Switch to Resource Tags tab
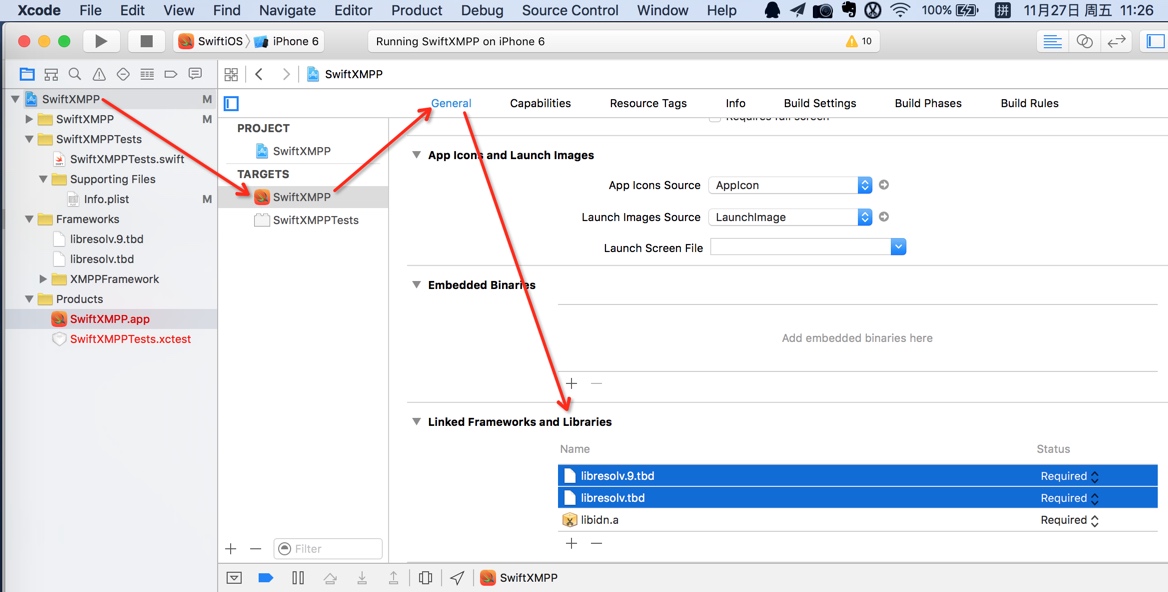This screenshot has height=592, width=1168. point(648,104)
